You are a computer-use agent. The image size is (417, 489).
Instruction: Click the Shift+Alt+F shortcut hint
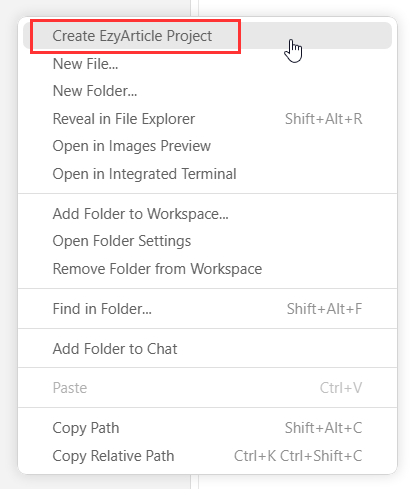324,309
